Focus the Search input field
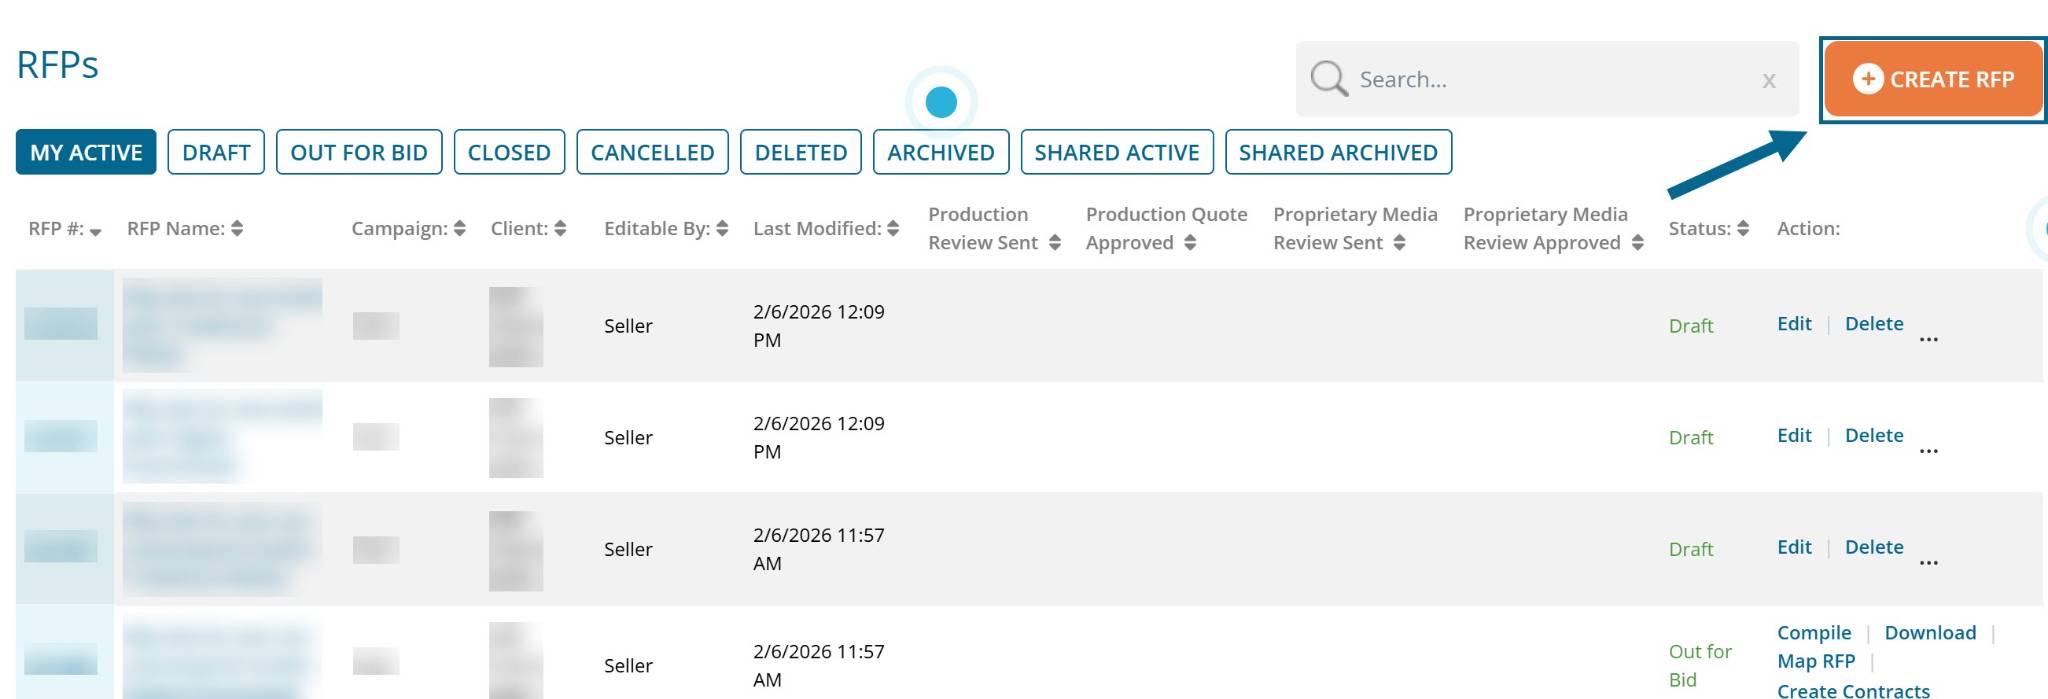This screenshot has height=699, width=2048. click(x=1550, y=80)
